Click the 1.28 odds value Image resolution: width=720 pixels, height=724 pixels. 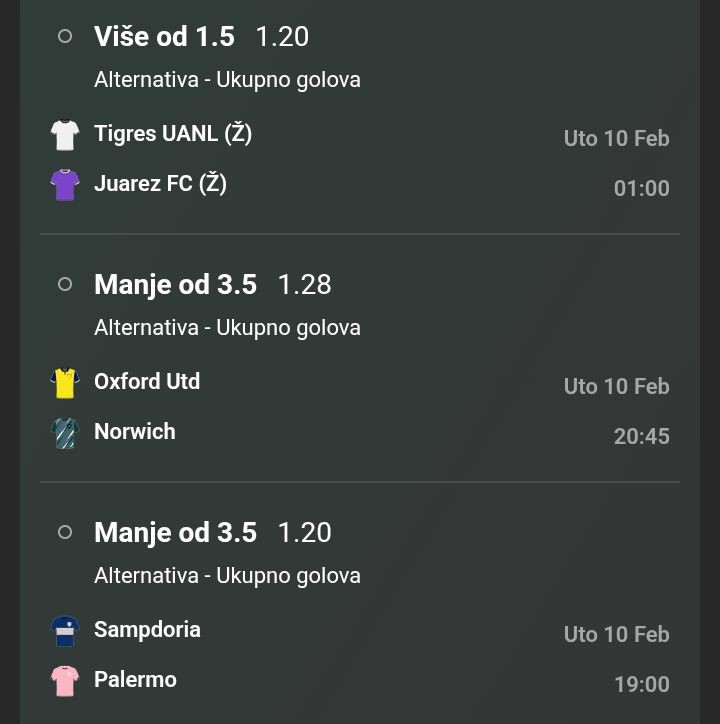pos(304,284)
